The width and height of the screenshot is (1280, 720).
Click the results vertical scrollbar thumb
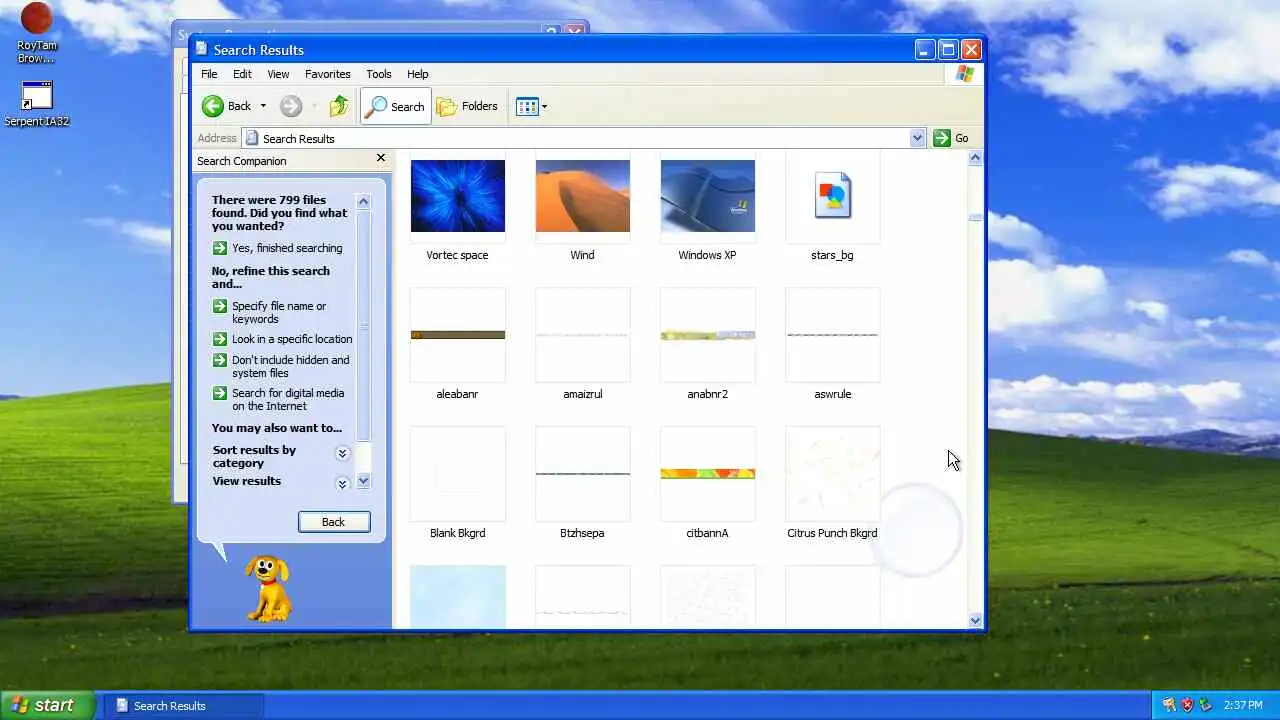point(975,217)
